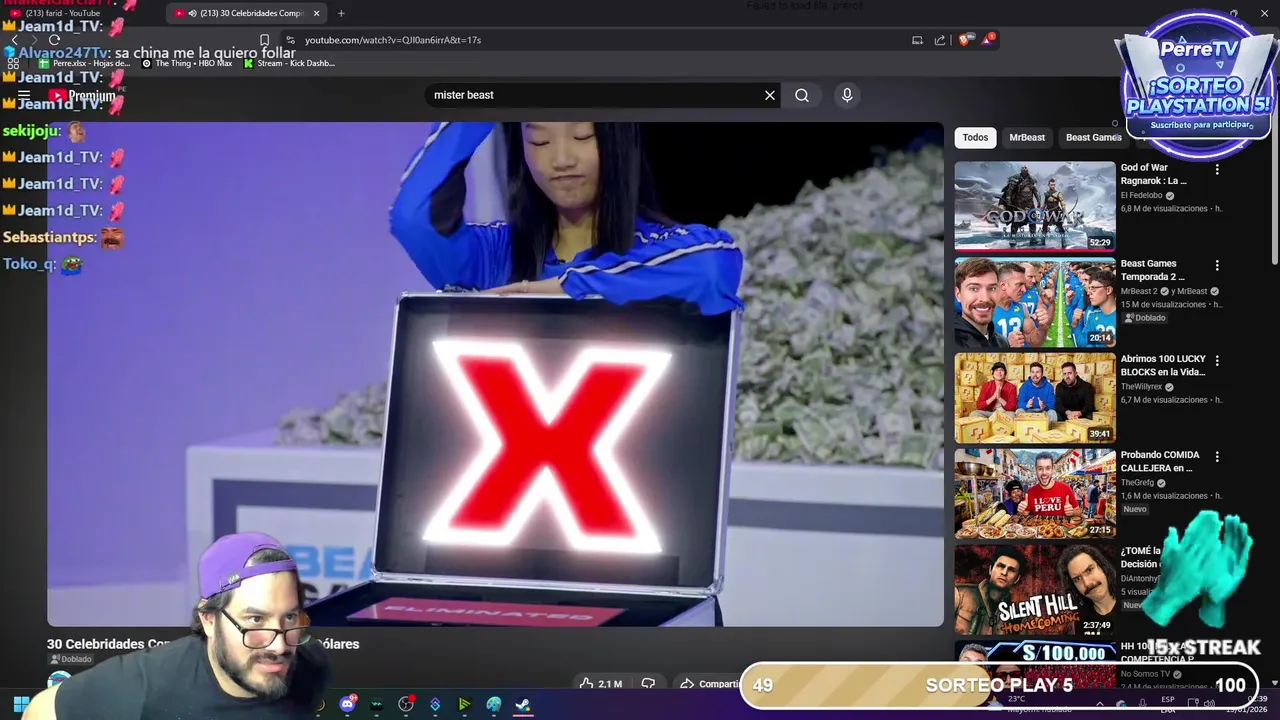Click the Brave rewards triangle icon
Screen dimensions: 1280x720
click(989, 39)
